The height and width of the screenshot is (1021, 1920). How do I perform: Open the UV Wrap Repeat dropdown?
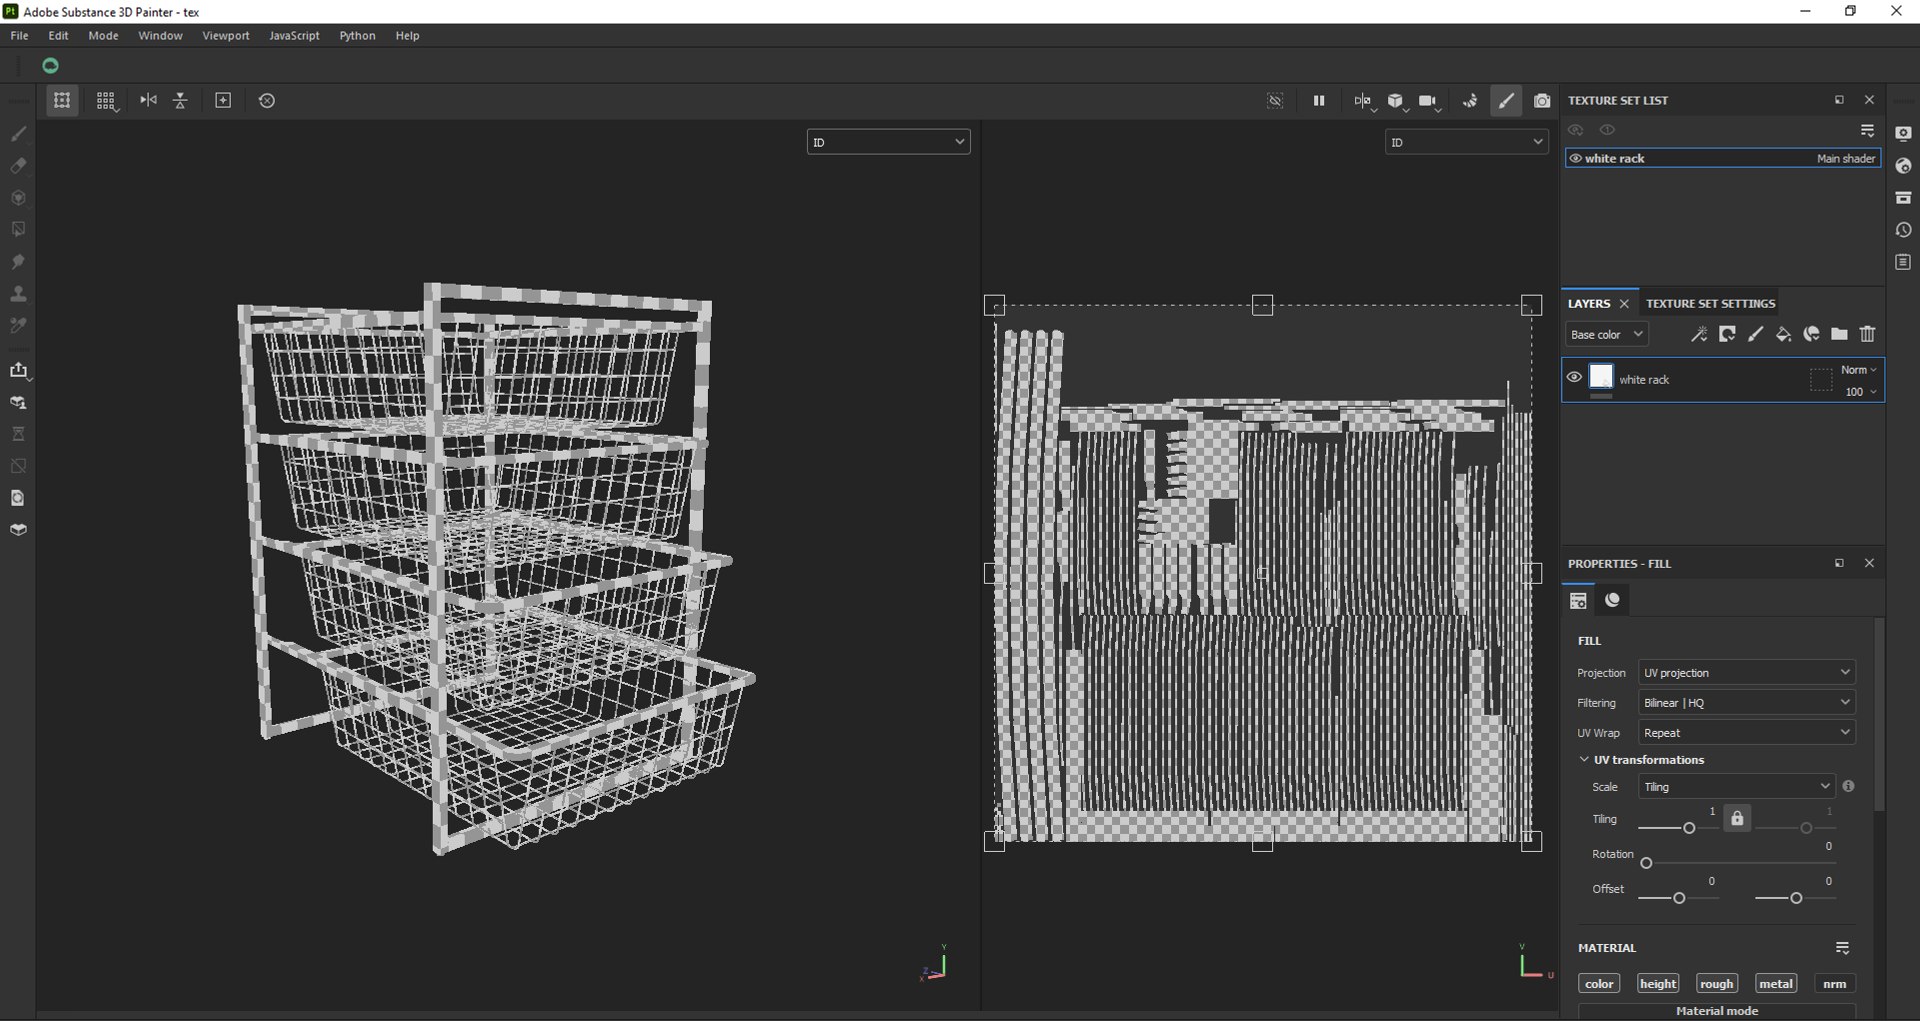tap(1746, 732)
